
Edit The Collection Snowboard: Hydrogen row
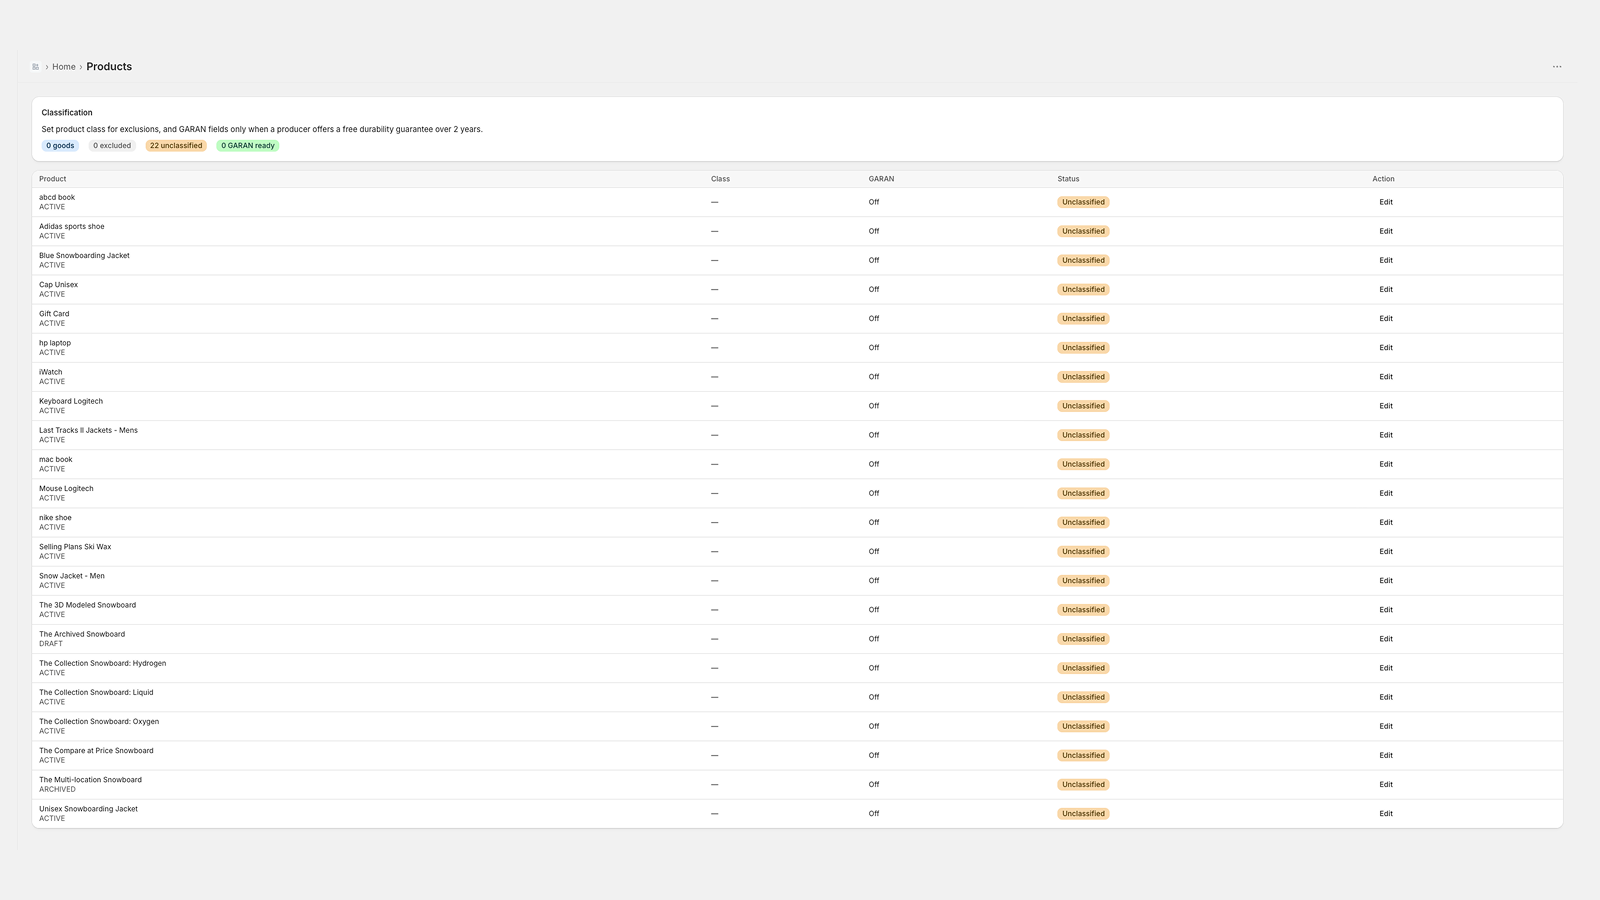coord(1386,668)
